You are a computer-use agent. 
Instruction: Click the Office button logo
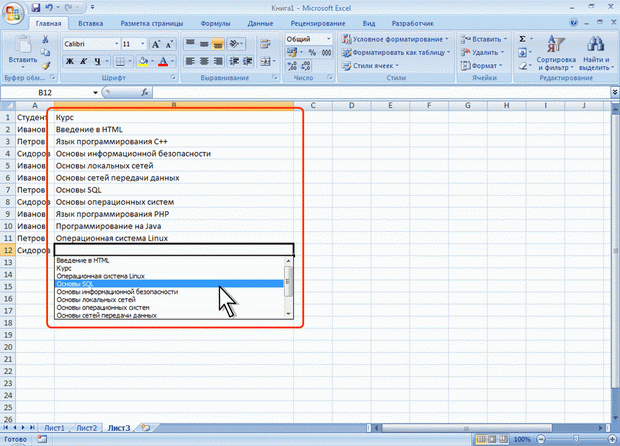tap(12, 14)
